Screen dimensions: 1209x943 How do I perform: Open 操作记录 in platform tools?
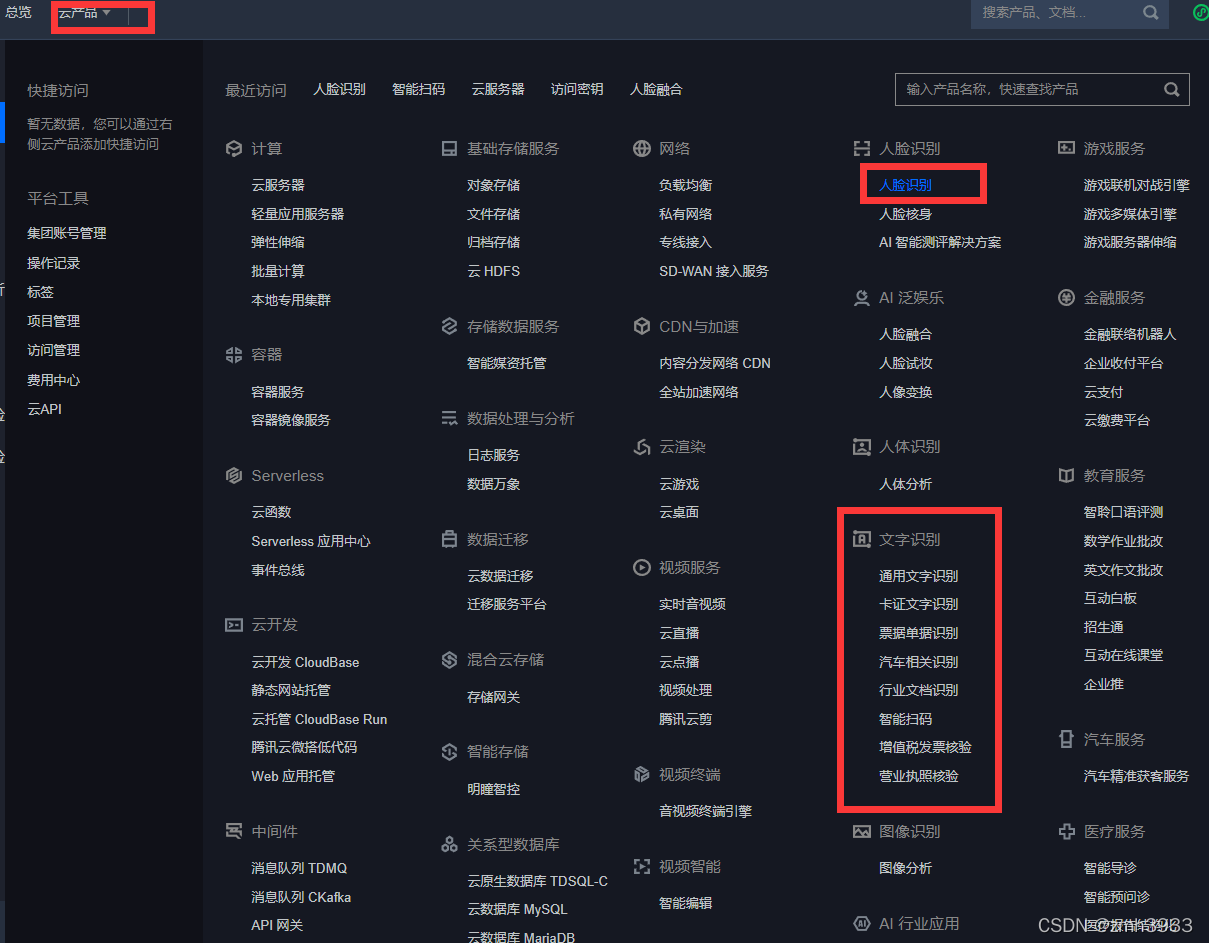[x=54, y=263]
